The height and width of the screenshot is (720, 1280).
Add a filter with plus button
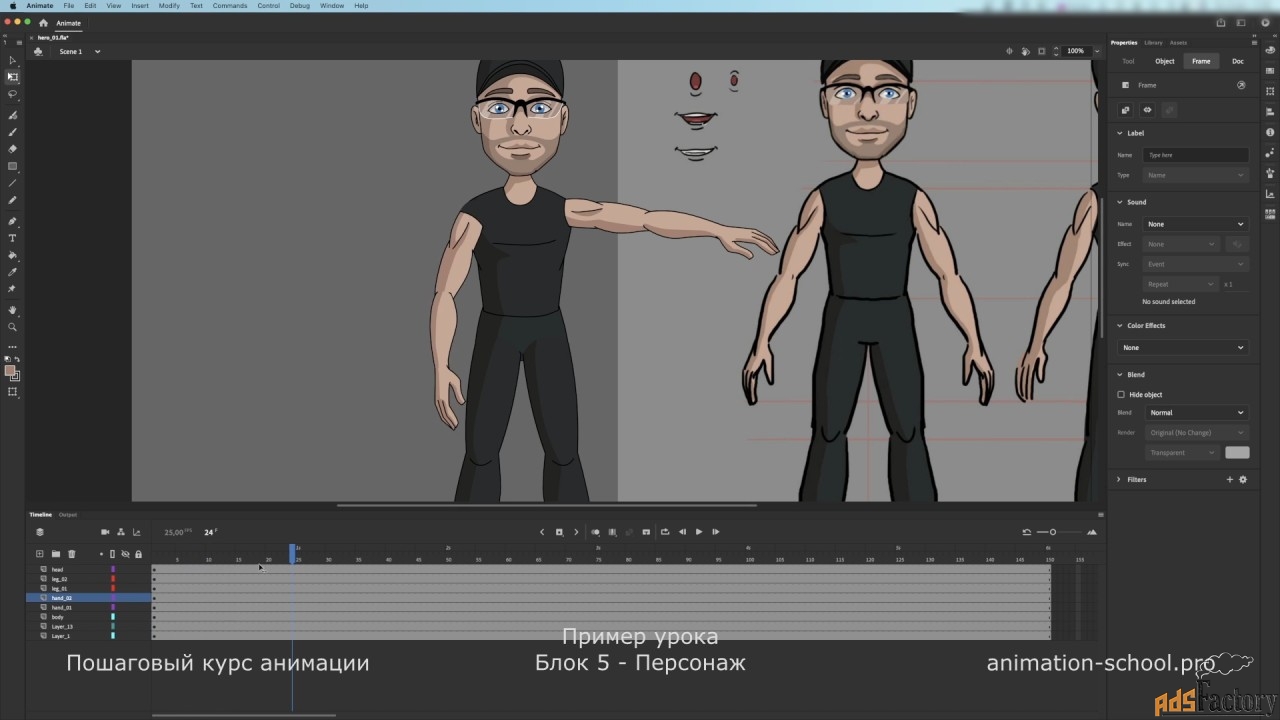click(x=1230, y=480)
